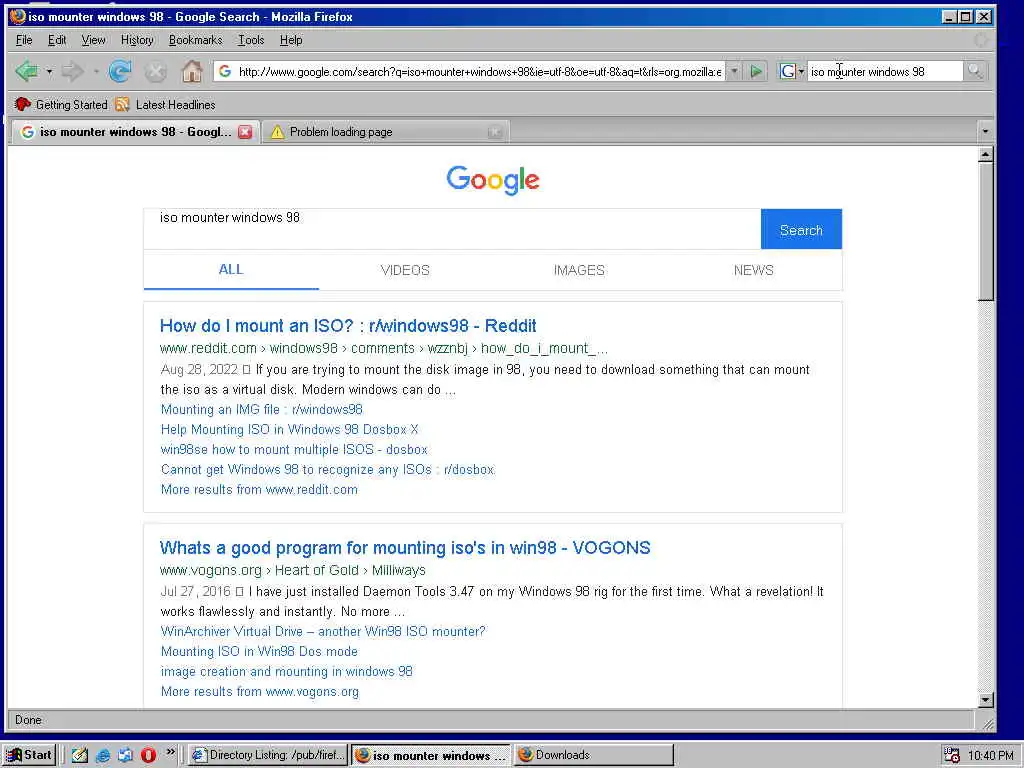Open the Getting Started bookmark
This screenshot has width=1024, height=768.
[x=61, y=104]
